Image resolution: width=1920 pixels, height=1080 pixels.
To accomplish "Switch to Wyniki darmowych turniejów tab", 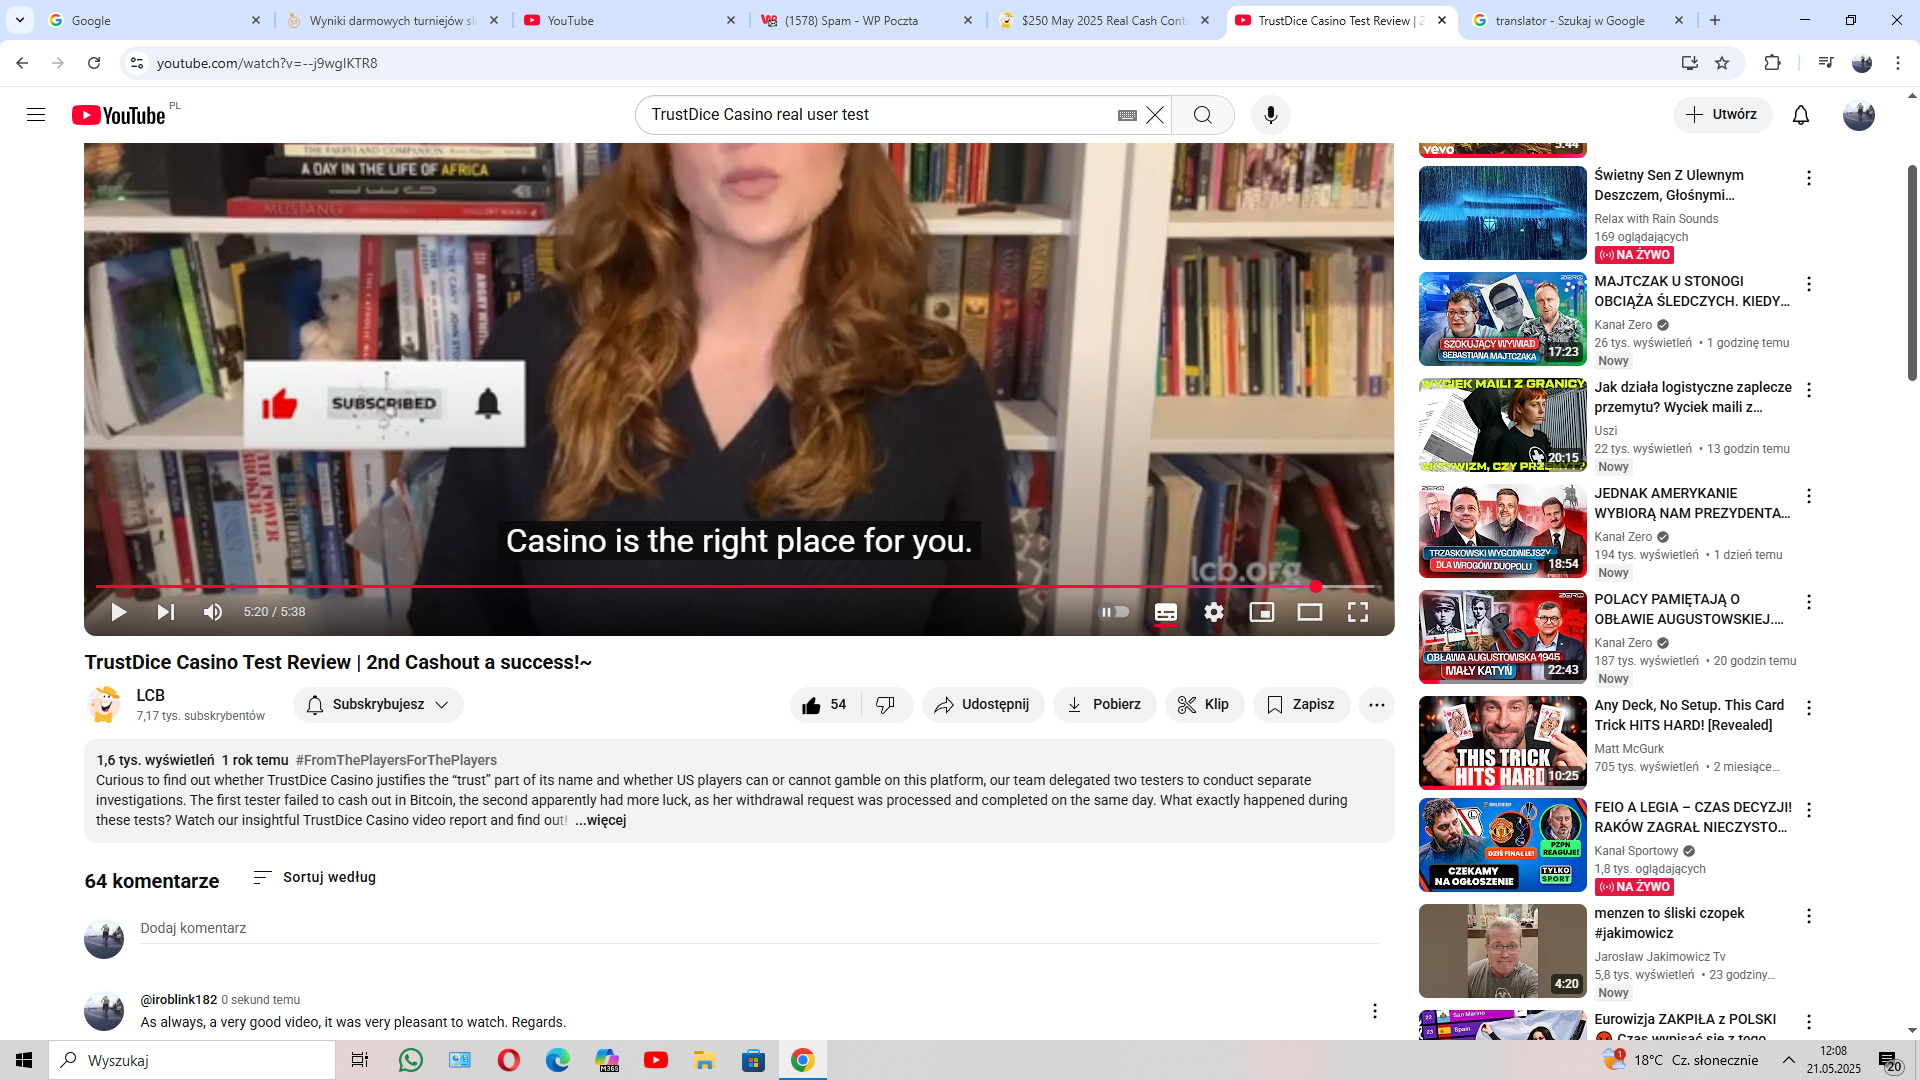I will 392,20.
